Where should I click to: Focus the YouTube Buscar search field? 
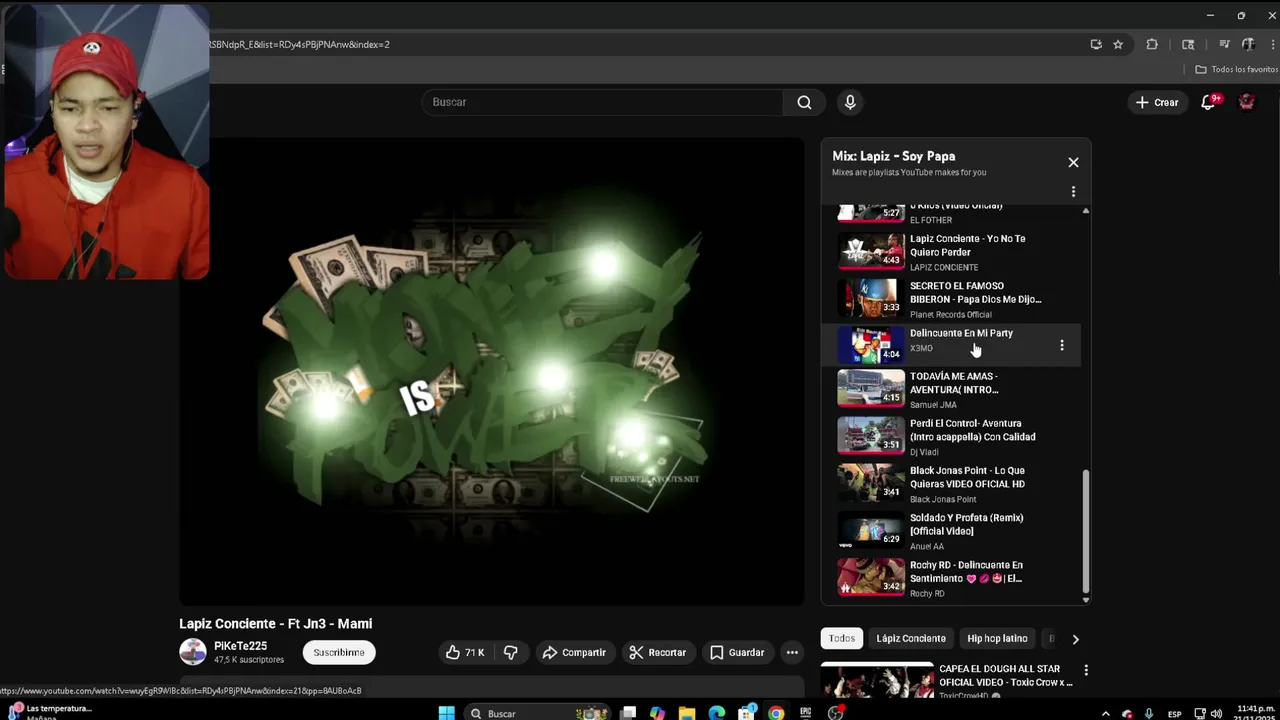click(603, 102)
